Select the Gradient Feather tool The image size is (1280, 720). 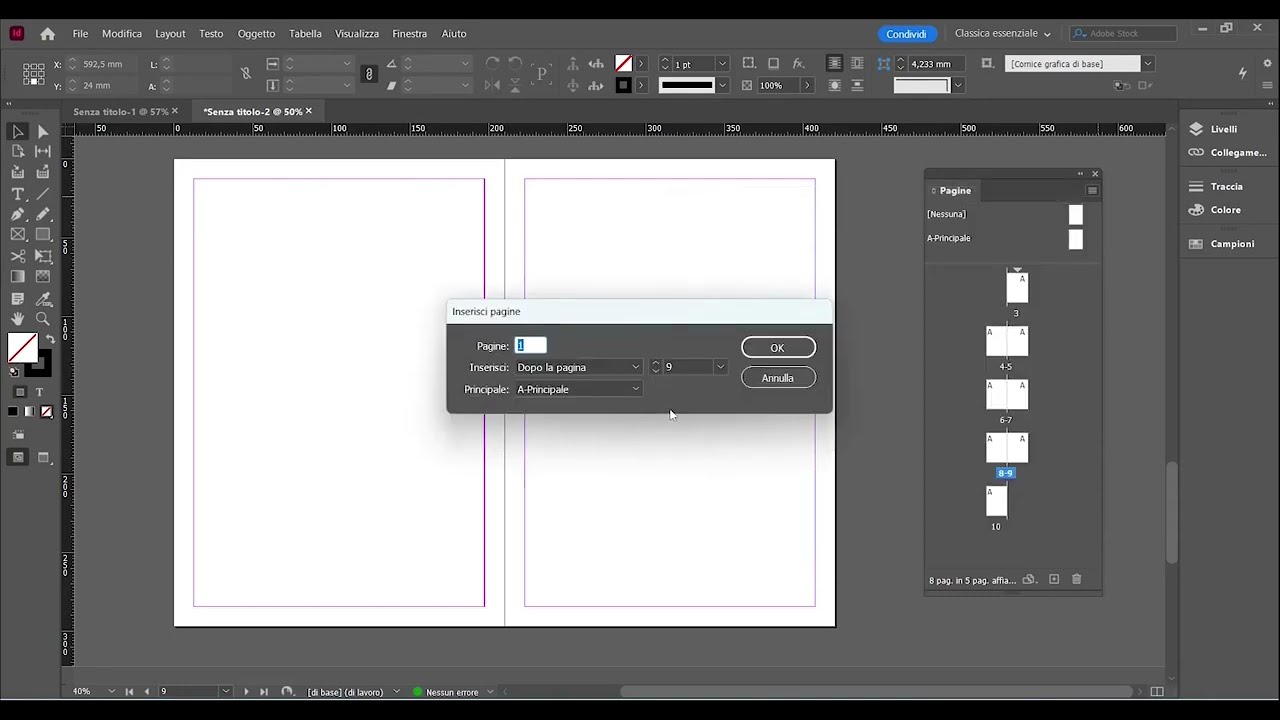tap(43, 277)
